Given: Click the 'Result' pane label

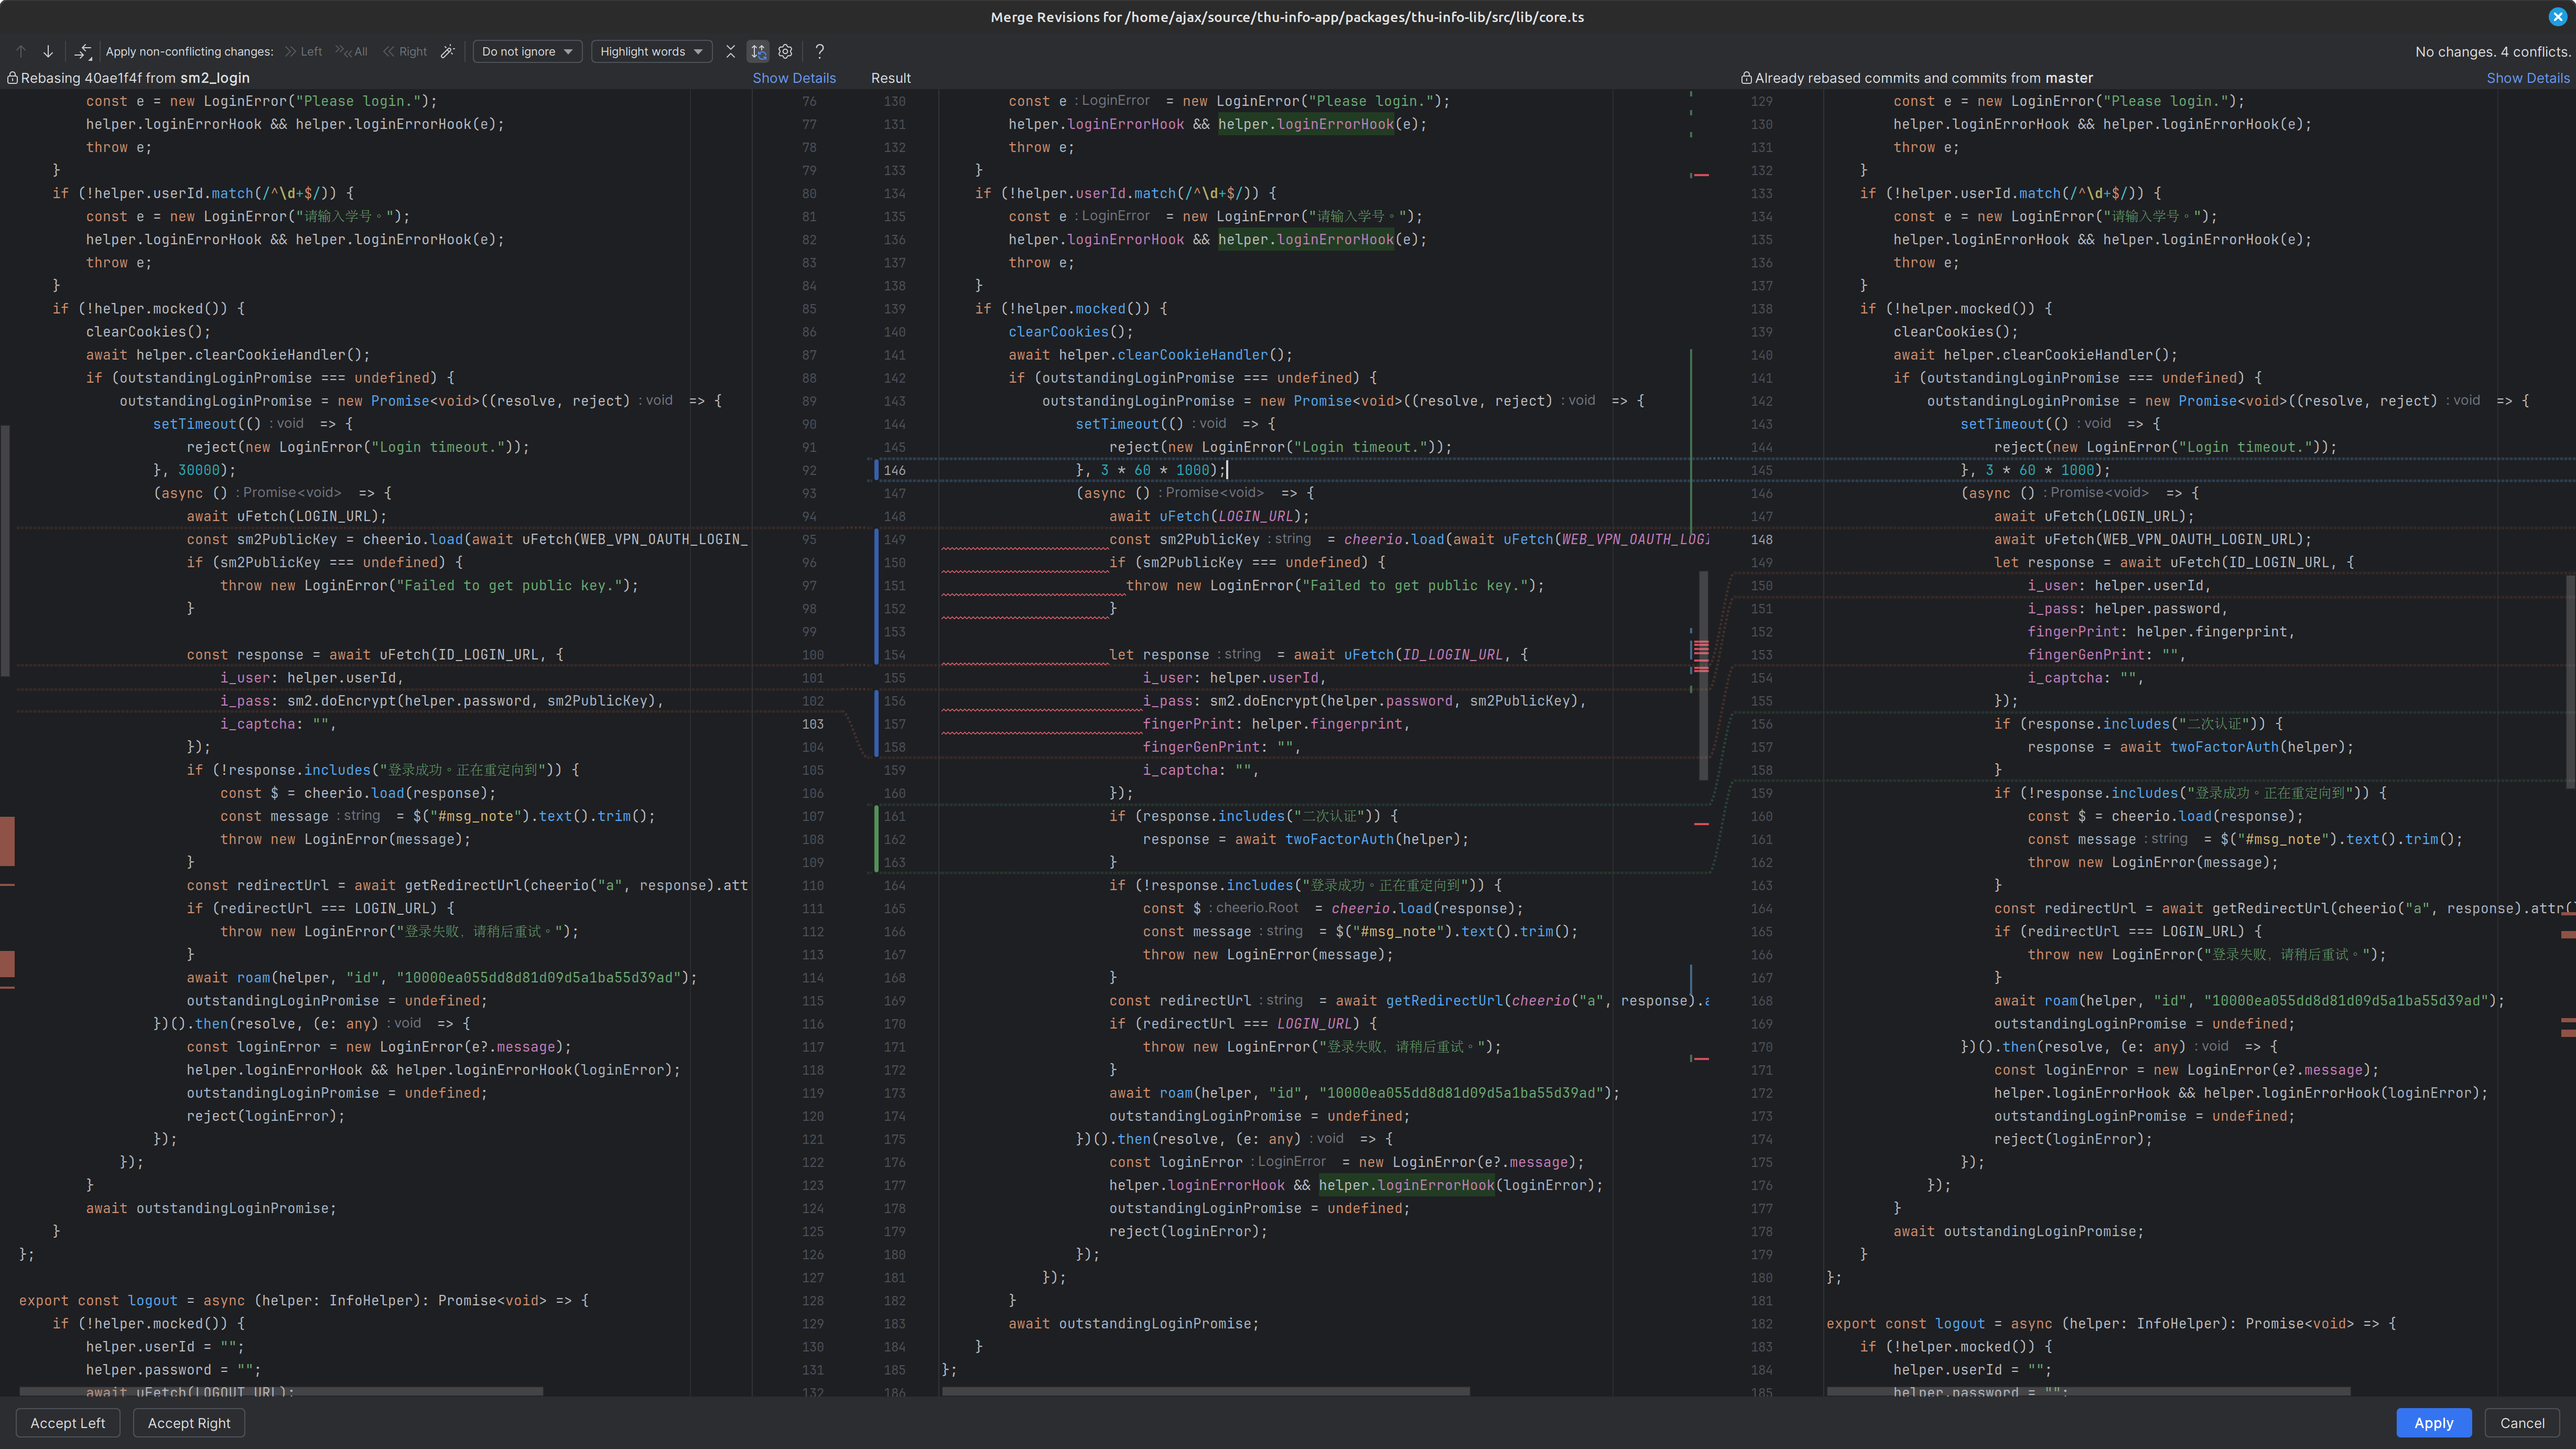Looking at the screenshot, I should pyautogui.click(x=890, y=78).
